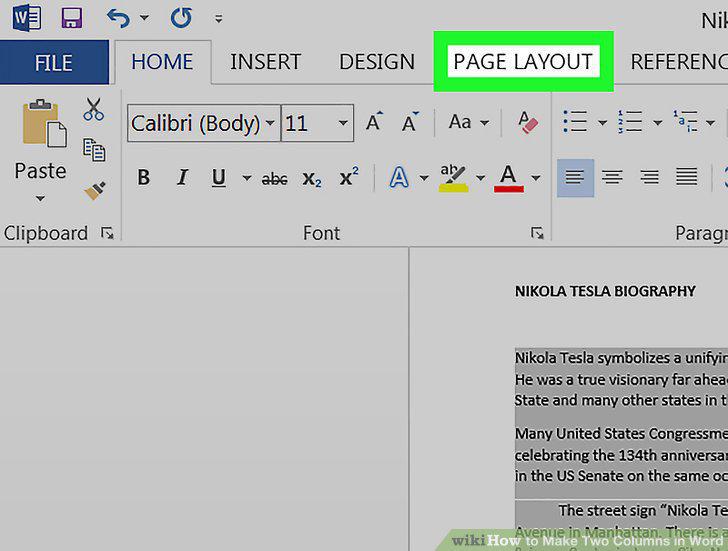Open the Change Case Aa menu
Screen dimensions: 728x551
tap(469, 122)
